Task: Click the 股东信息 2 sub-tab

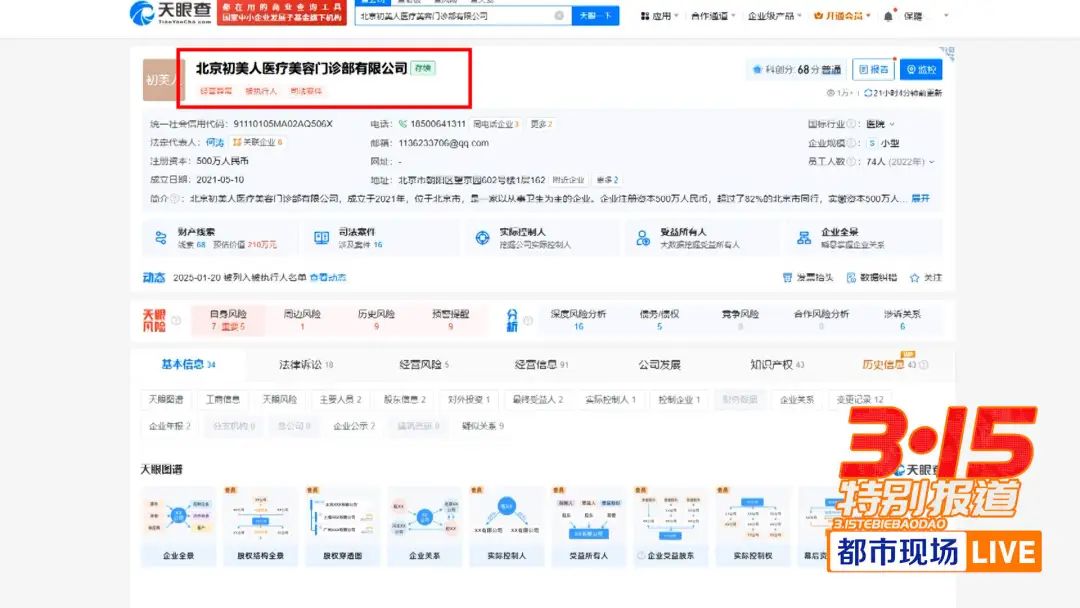Action: point(404,399)
